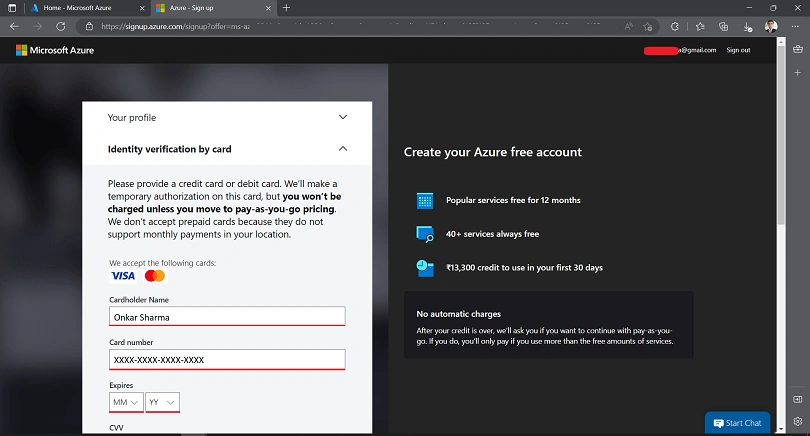Image resolution: width=810 pixels, height=436 pixels.
Task: Open the browser extensions puzzle icon
Action: tap(675, 26)
